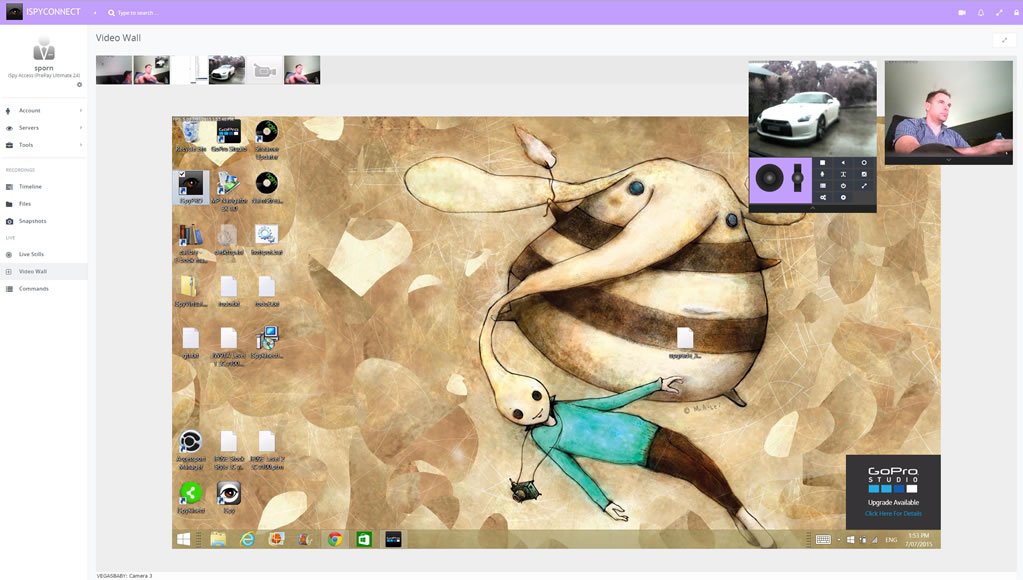Open notifications with the bell icon
The image size is (1023, 580).
point(981,12)
